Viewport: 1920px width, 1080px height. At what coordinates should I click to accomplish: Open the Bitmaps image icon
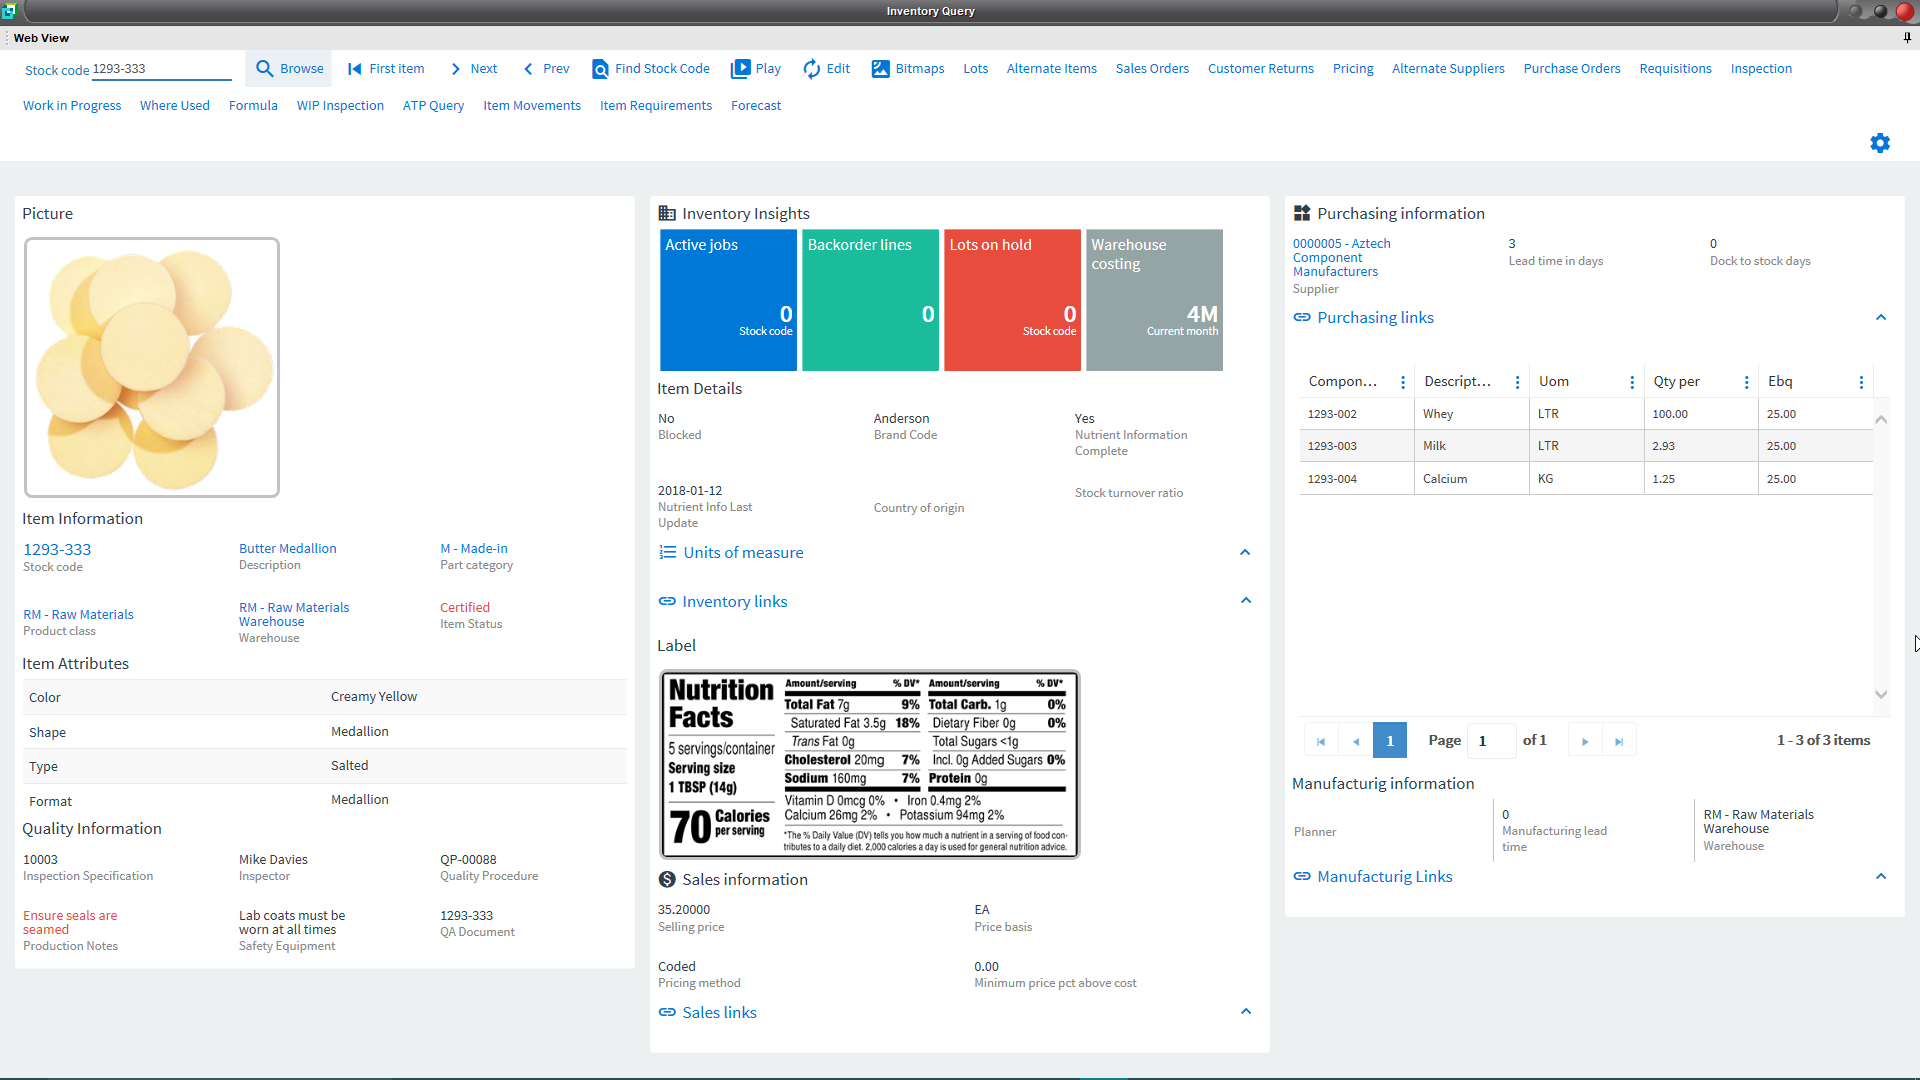point(880,69)
